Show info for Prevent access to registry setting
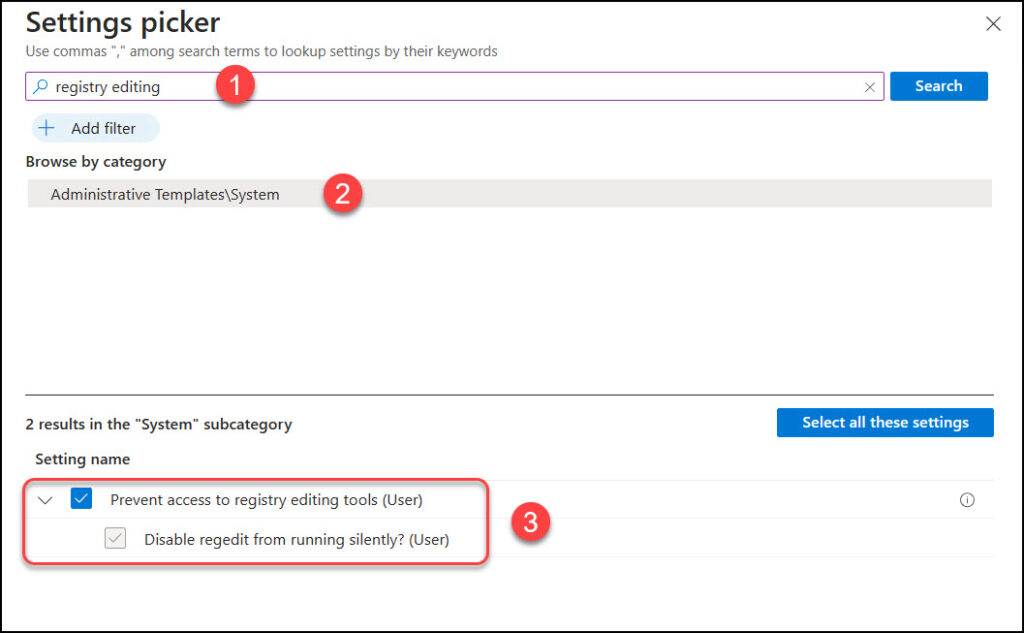The image size is (1024, 633). coord(967,500)
